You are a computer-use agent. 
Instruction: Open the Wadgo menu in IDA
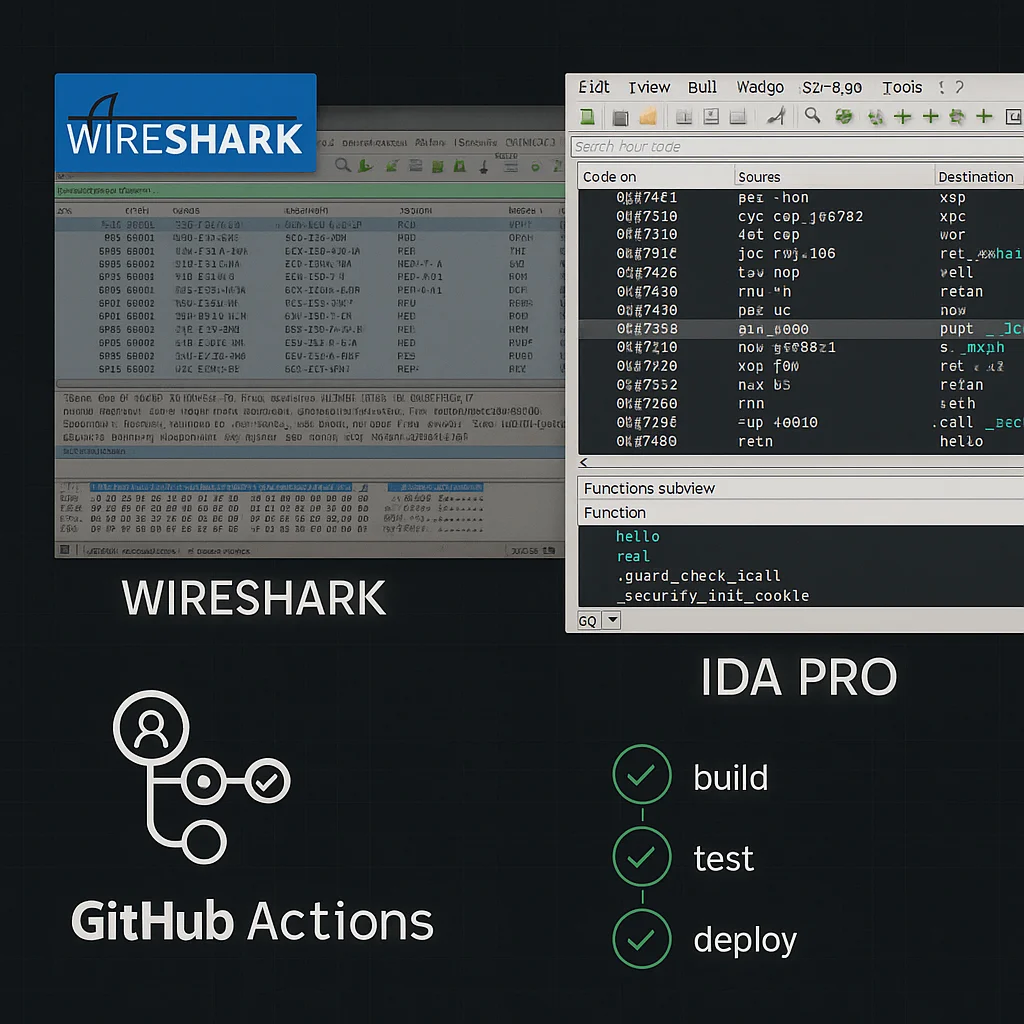click(760, 88)
